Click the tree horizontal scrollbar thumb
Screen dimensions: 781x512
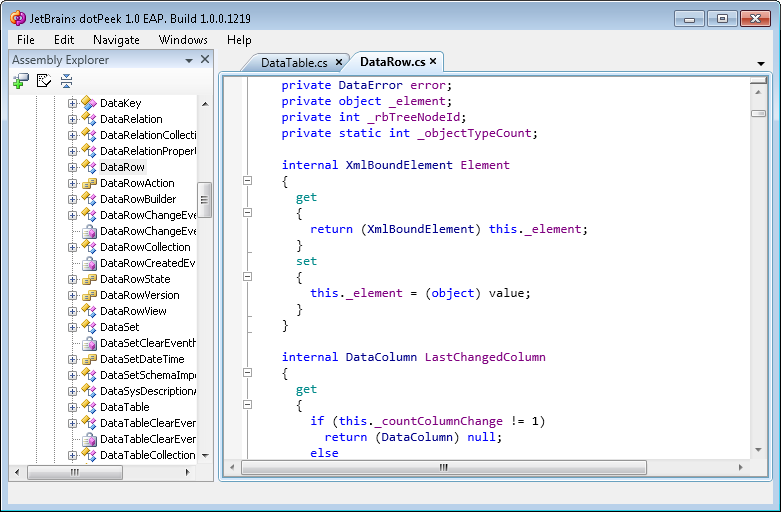(75, 472)
